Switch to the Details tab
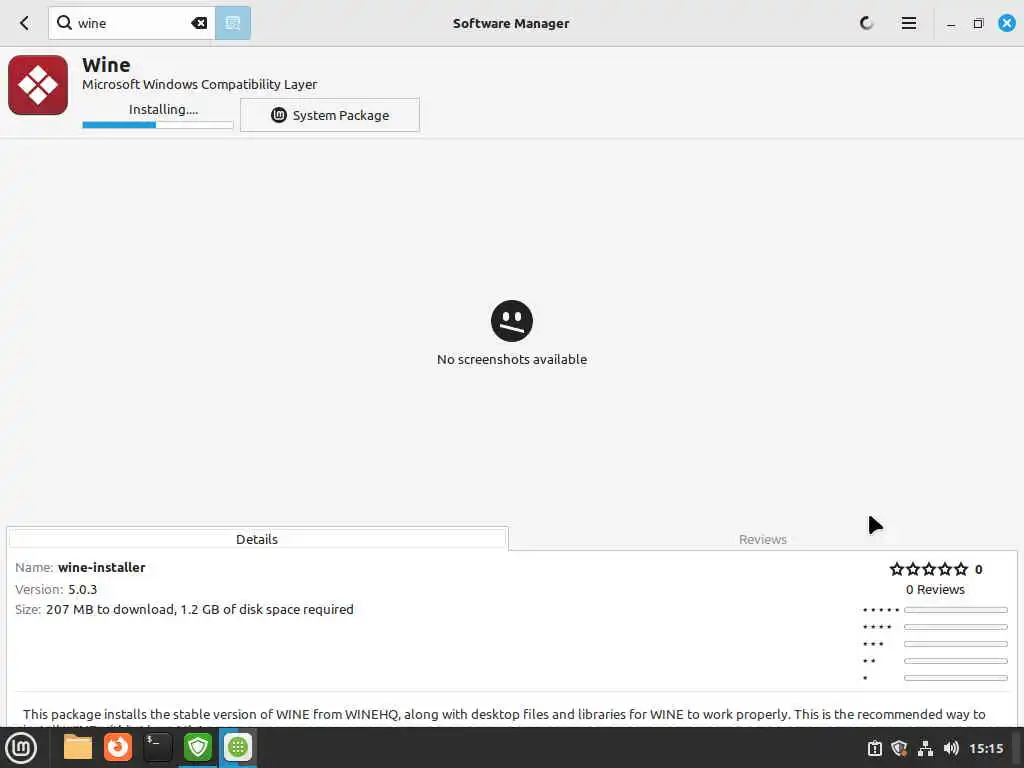This screenshot has width=1024, height=768. click(x=257, y=539)
